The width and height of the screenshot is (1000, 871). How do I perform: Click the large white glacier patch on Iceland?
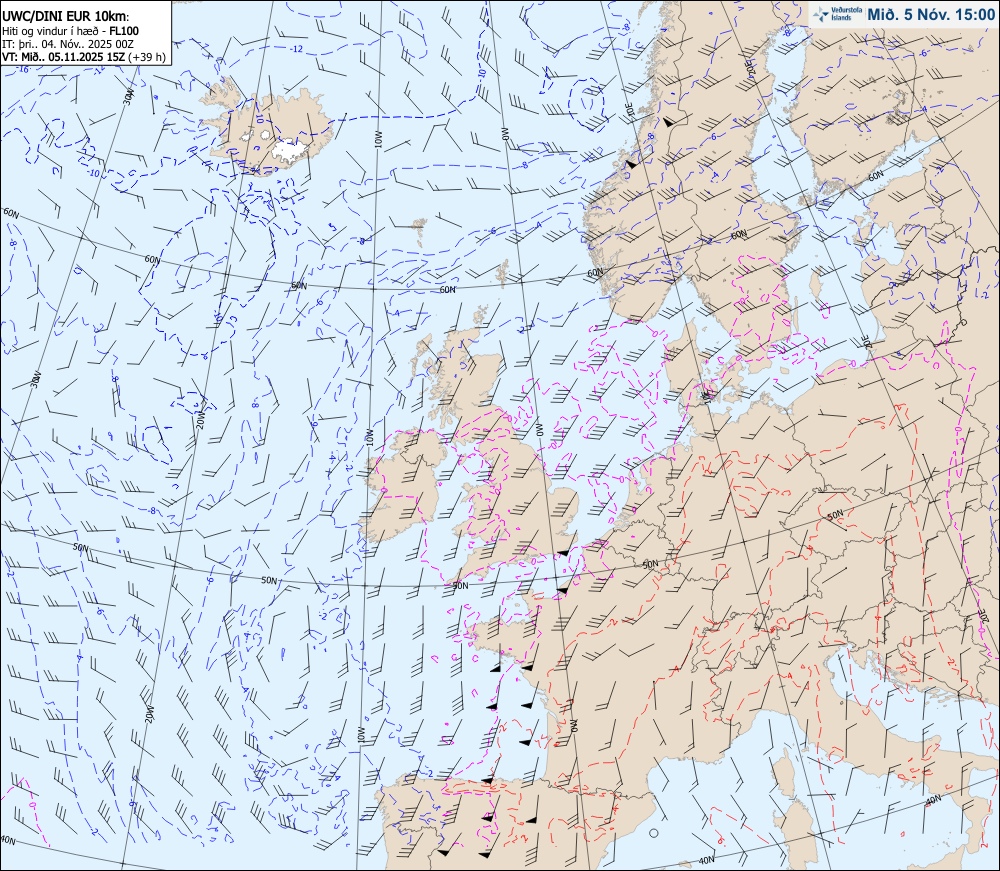click(290, 150)
